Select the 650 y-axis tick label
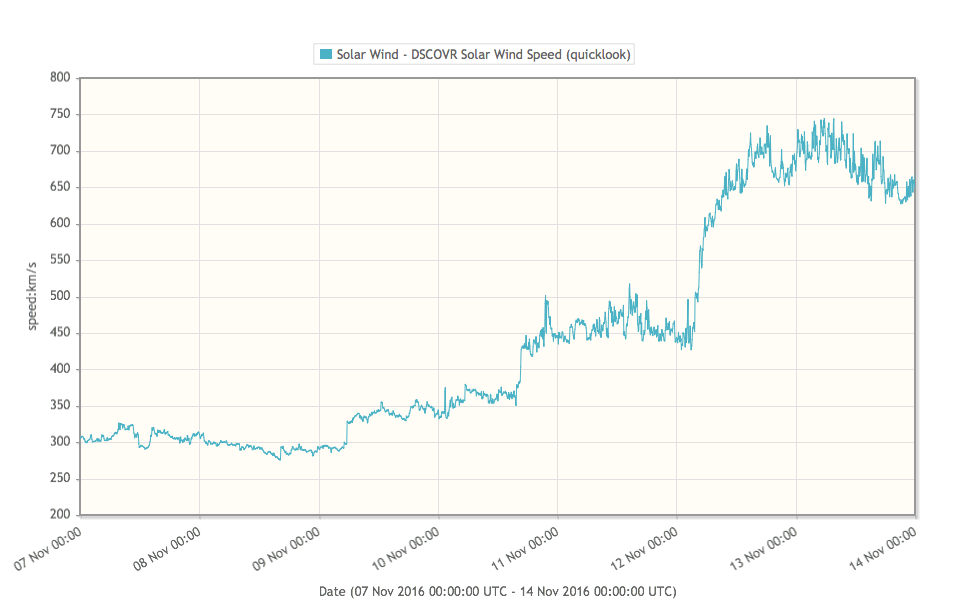Viewport: 970px width, 600px height. (60, 188)
